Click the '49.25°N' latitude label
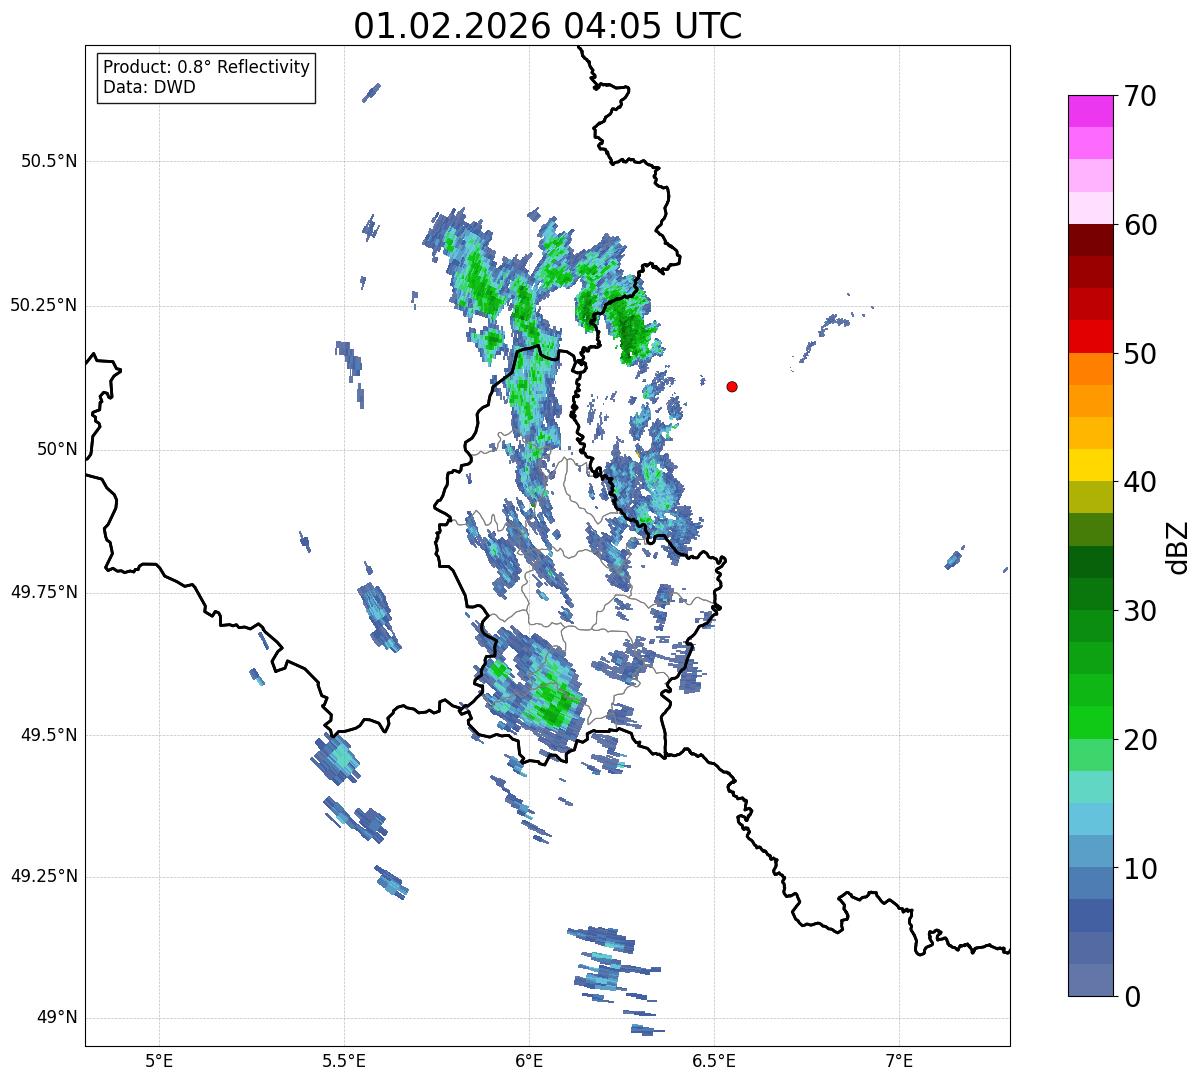Image resolution: width=1202 pixels, height=1081 pixels. coord(44,876)
